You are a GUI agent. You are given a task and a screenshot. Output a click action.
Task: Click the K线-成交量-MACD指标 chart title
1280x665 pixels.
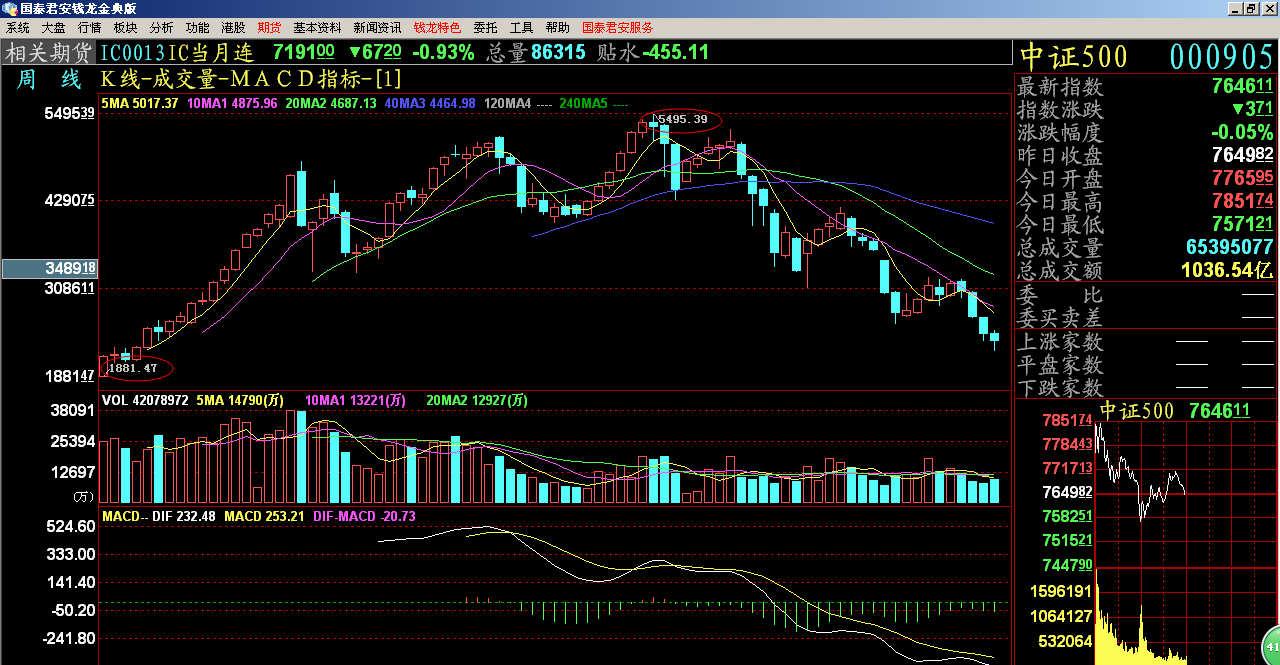(251, 78)
